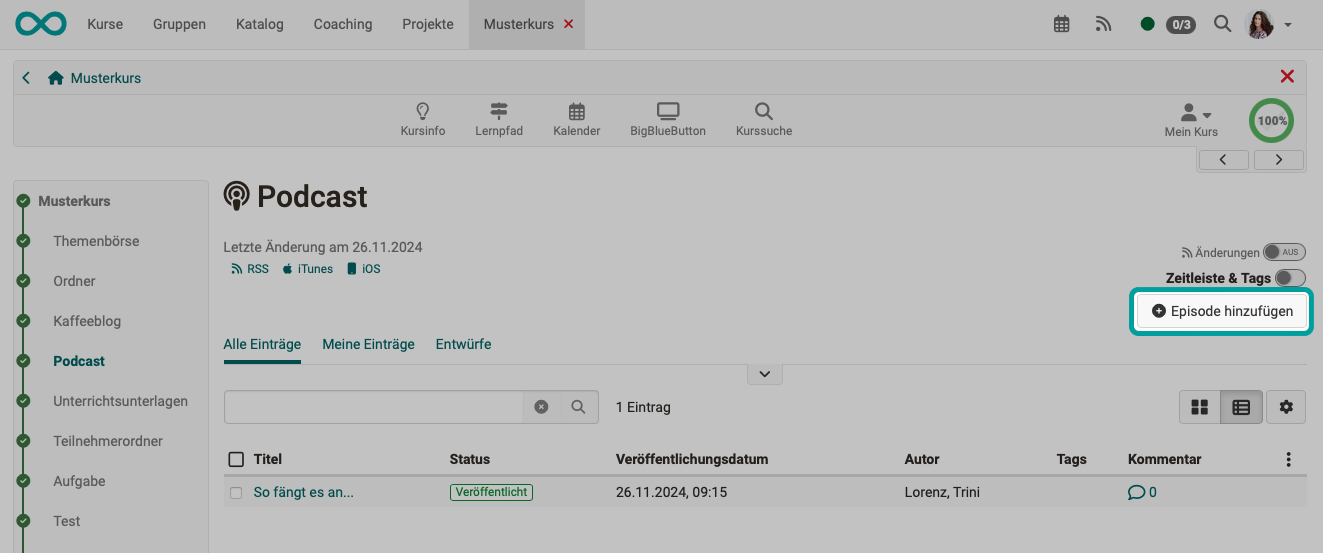Click into the entries search field
This screenshot has width=1323, height=553.
click(x=374, y=407)
